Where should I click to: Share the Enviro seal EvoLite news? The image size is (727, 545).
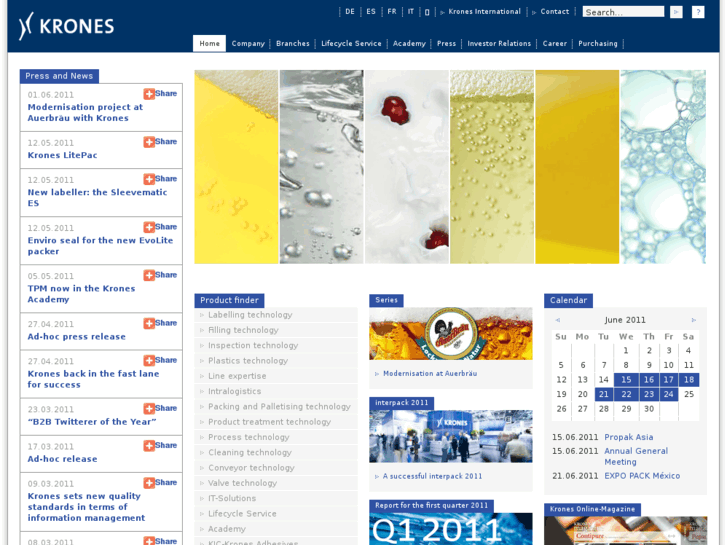pyautogui.click(x=160, y=227)
